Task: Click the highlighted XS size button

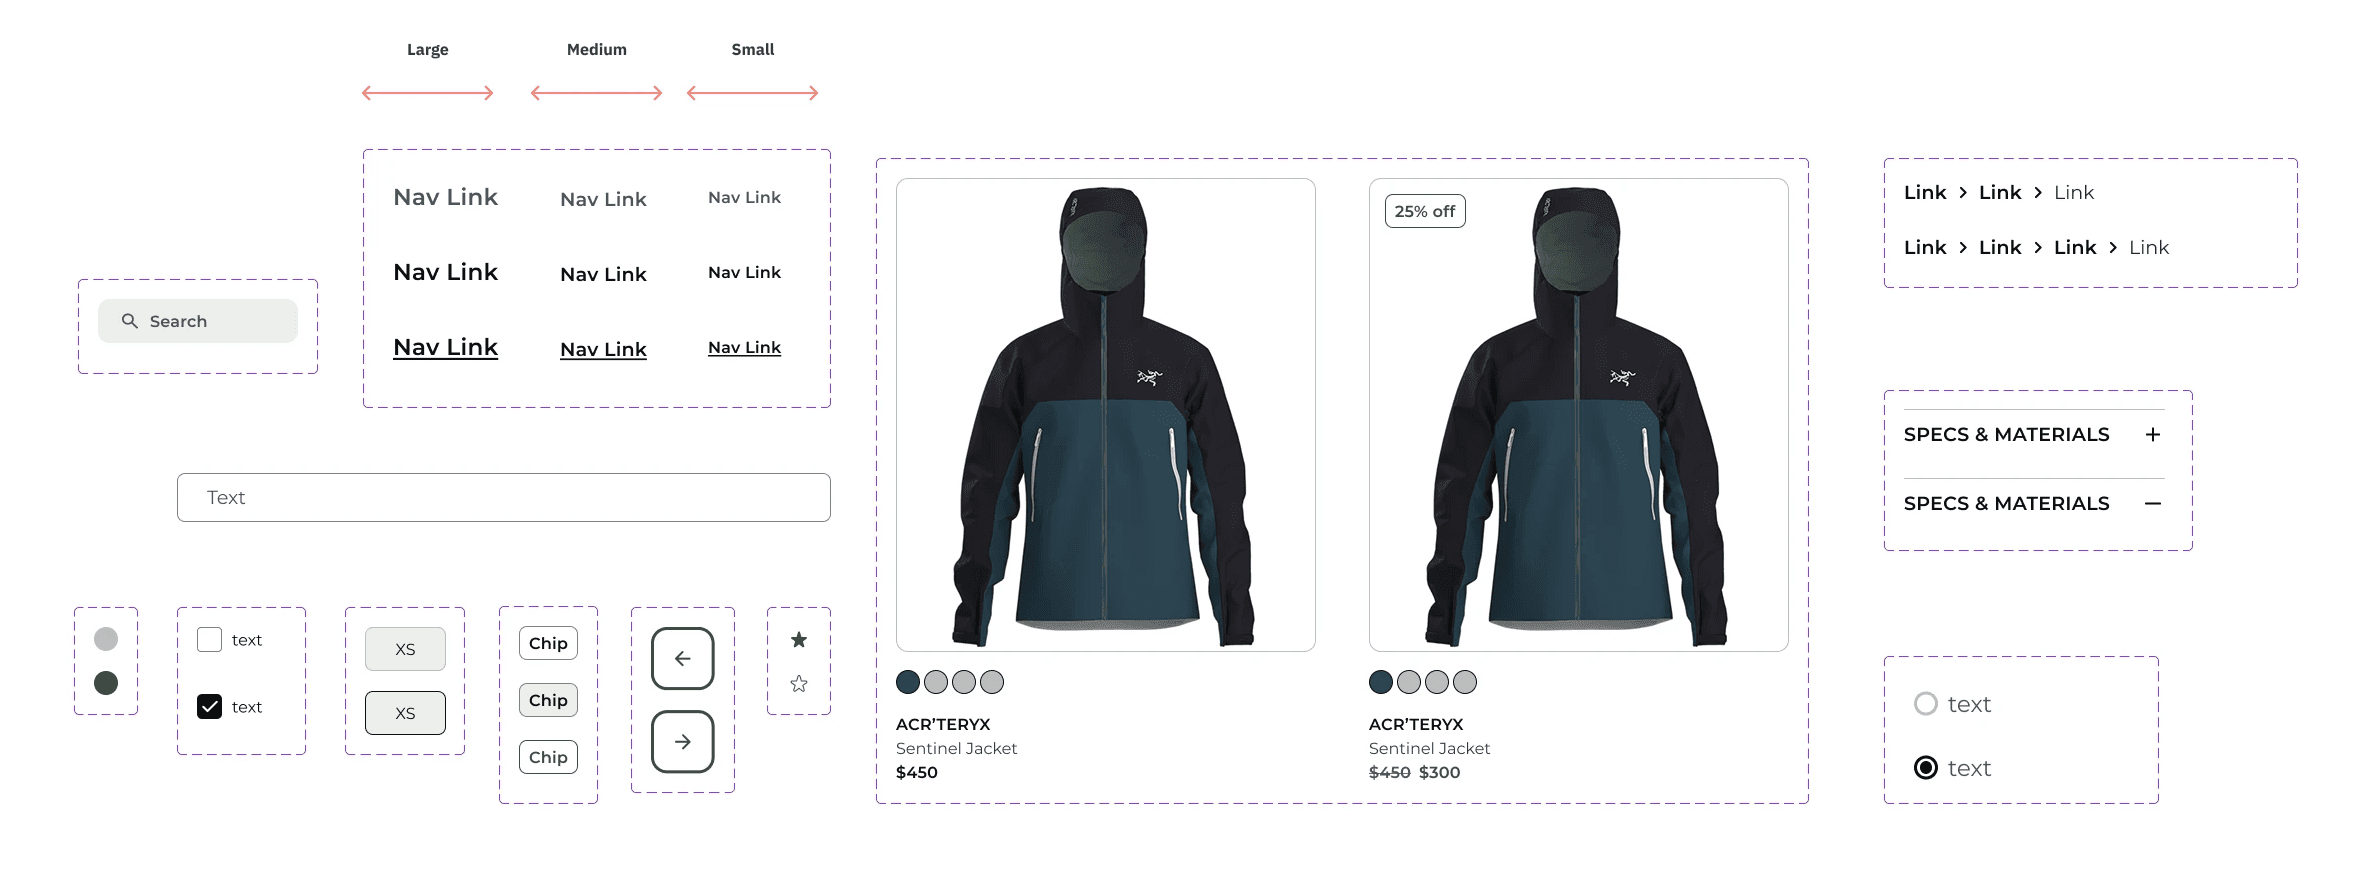Action: click(x=405, y=713)
